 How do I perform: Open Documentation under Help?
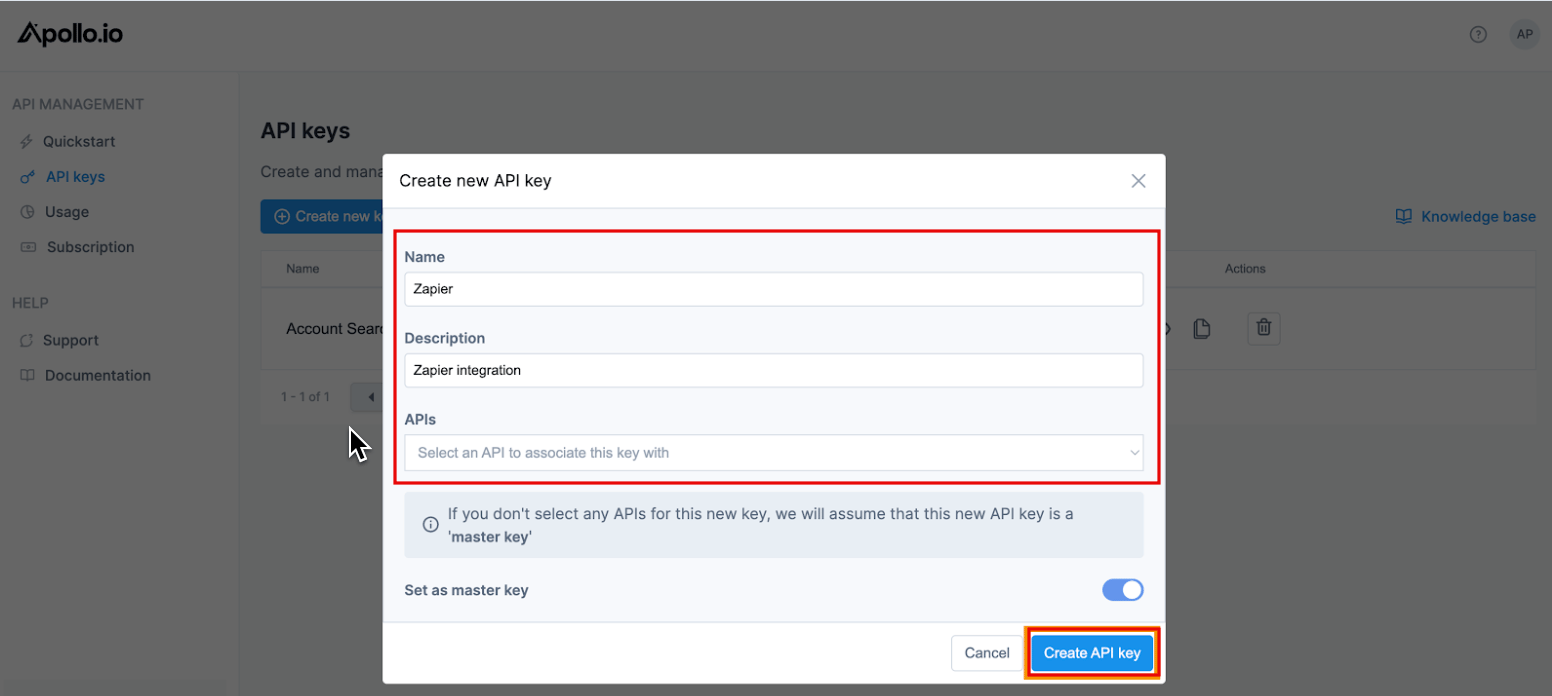point(98,376)
